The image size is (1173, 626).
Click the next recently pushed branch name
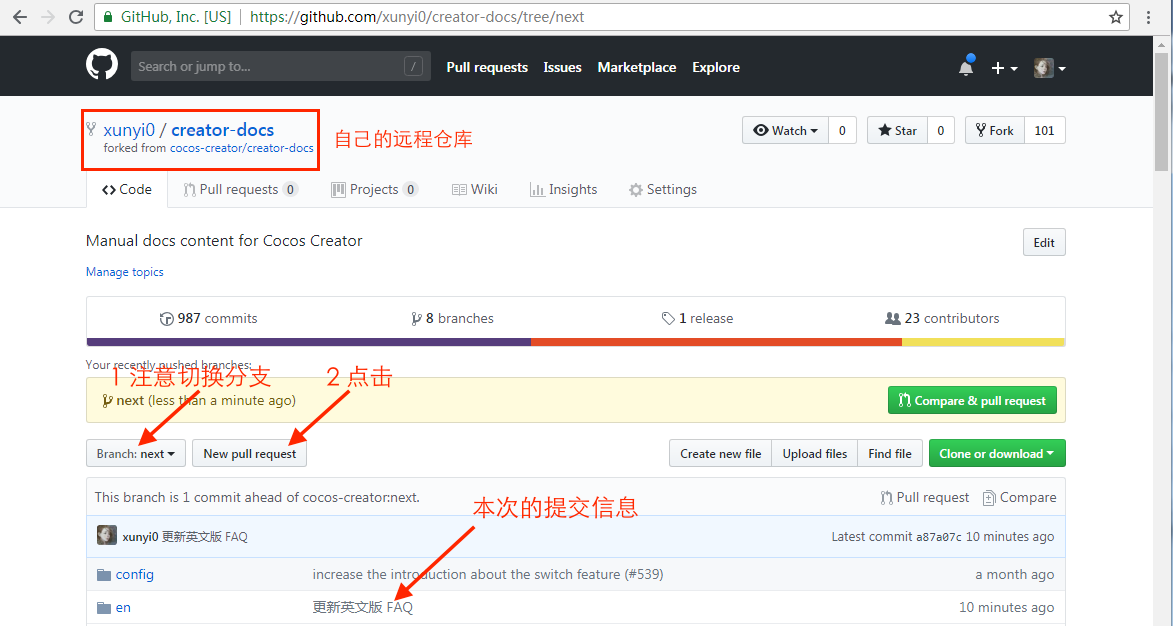[130, 401]
